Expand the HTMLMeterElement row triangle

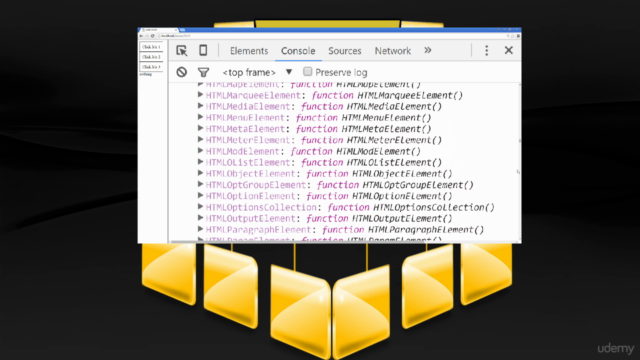click(200, 140)
